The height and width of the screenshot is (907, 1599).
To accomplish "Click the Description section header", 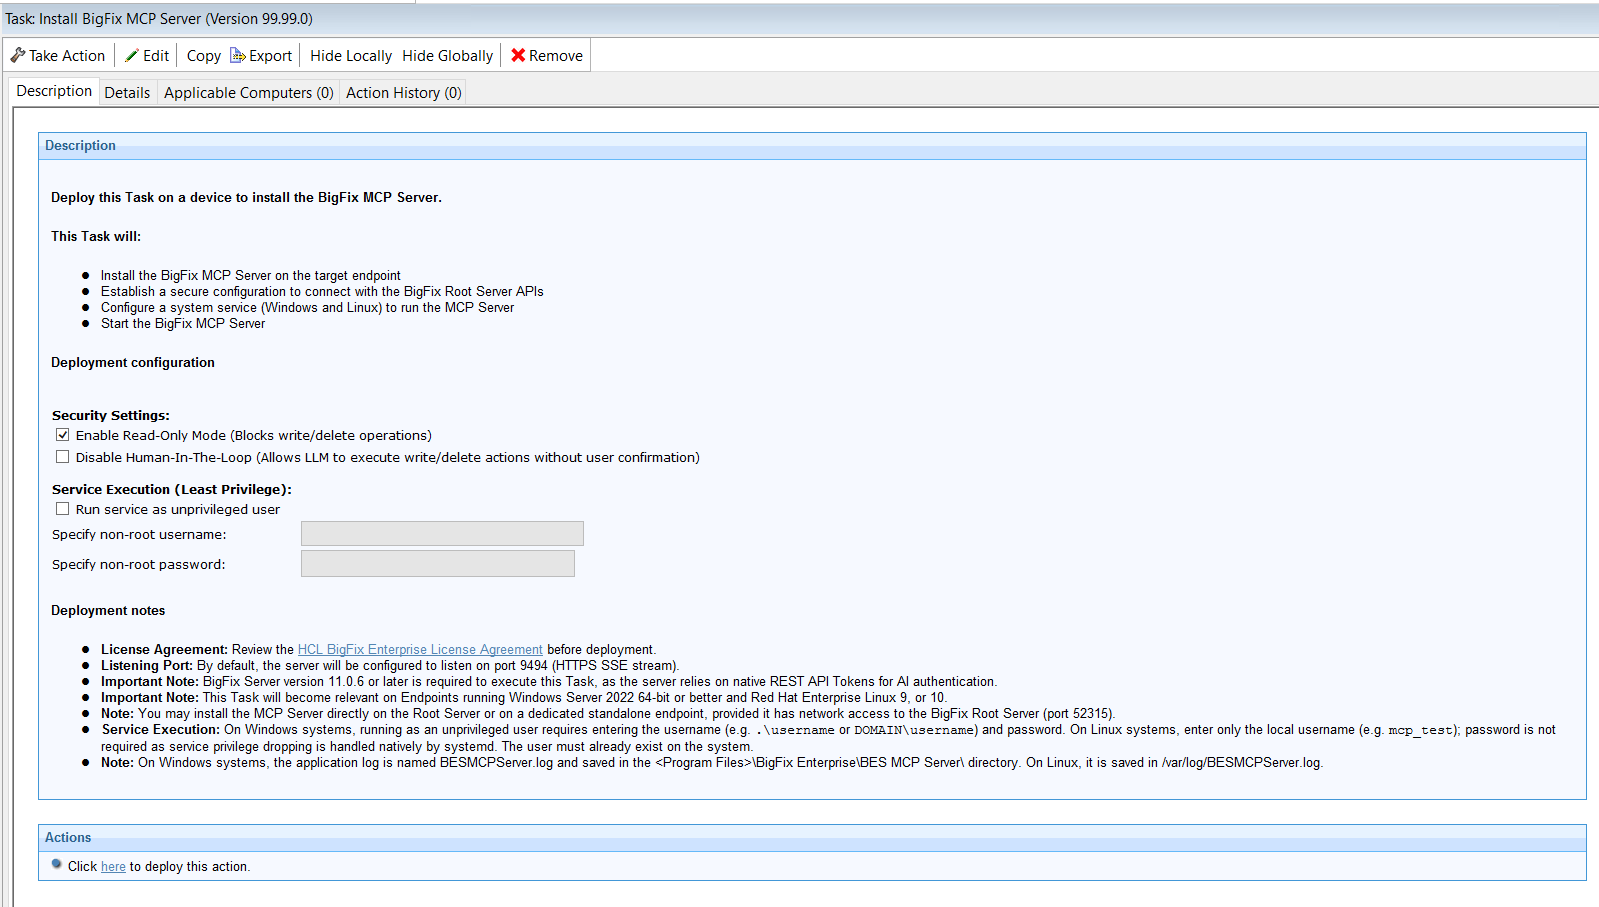I will (x=812, y=146).
